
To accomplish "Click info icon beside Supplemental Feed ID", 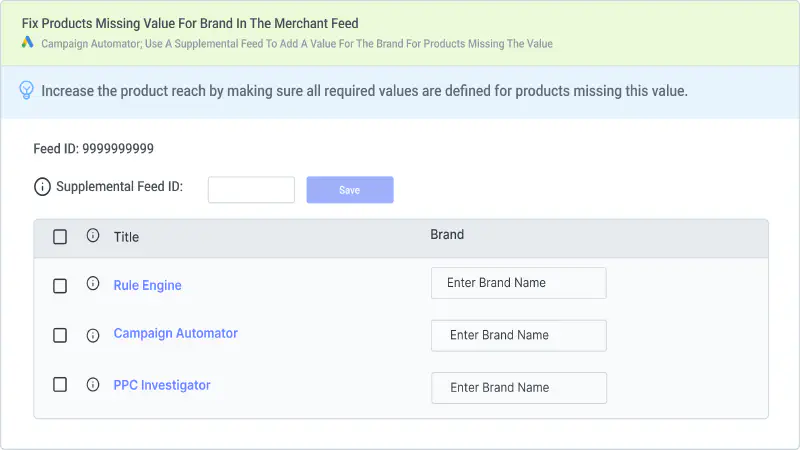I will tap(42, 187).
